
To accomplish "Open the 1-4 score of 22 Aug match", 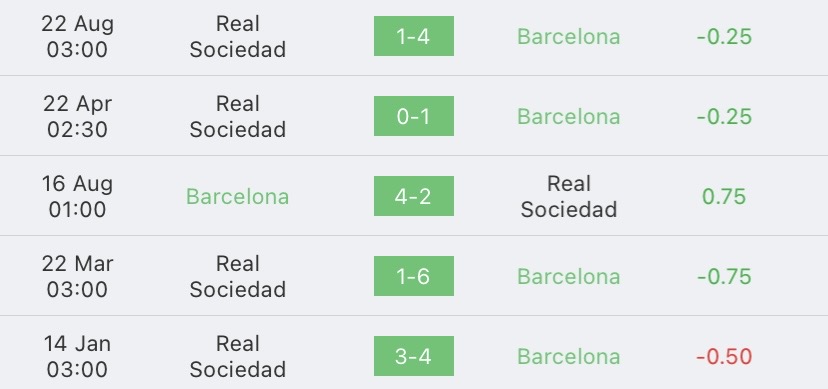I will [x=413, y=36].
